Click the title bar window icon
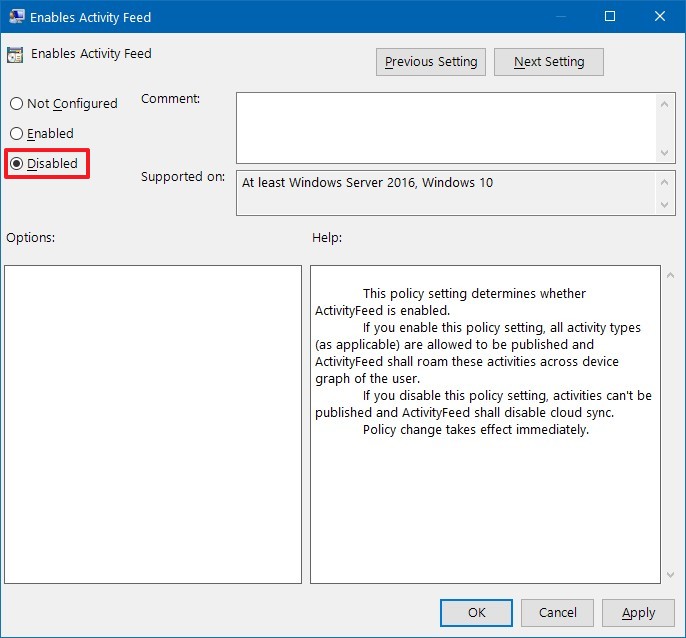 tap(17, 17)
